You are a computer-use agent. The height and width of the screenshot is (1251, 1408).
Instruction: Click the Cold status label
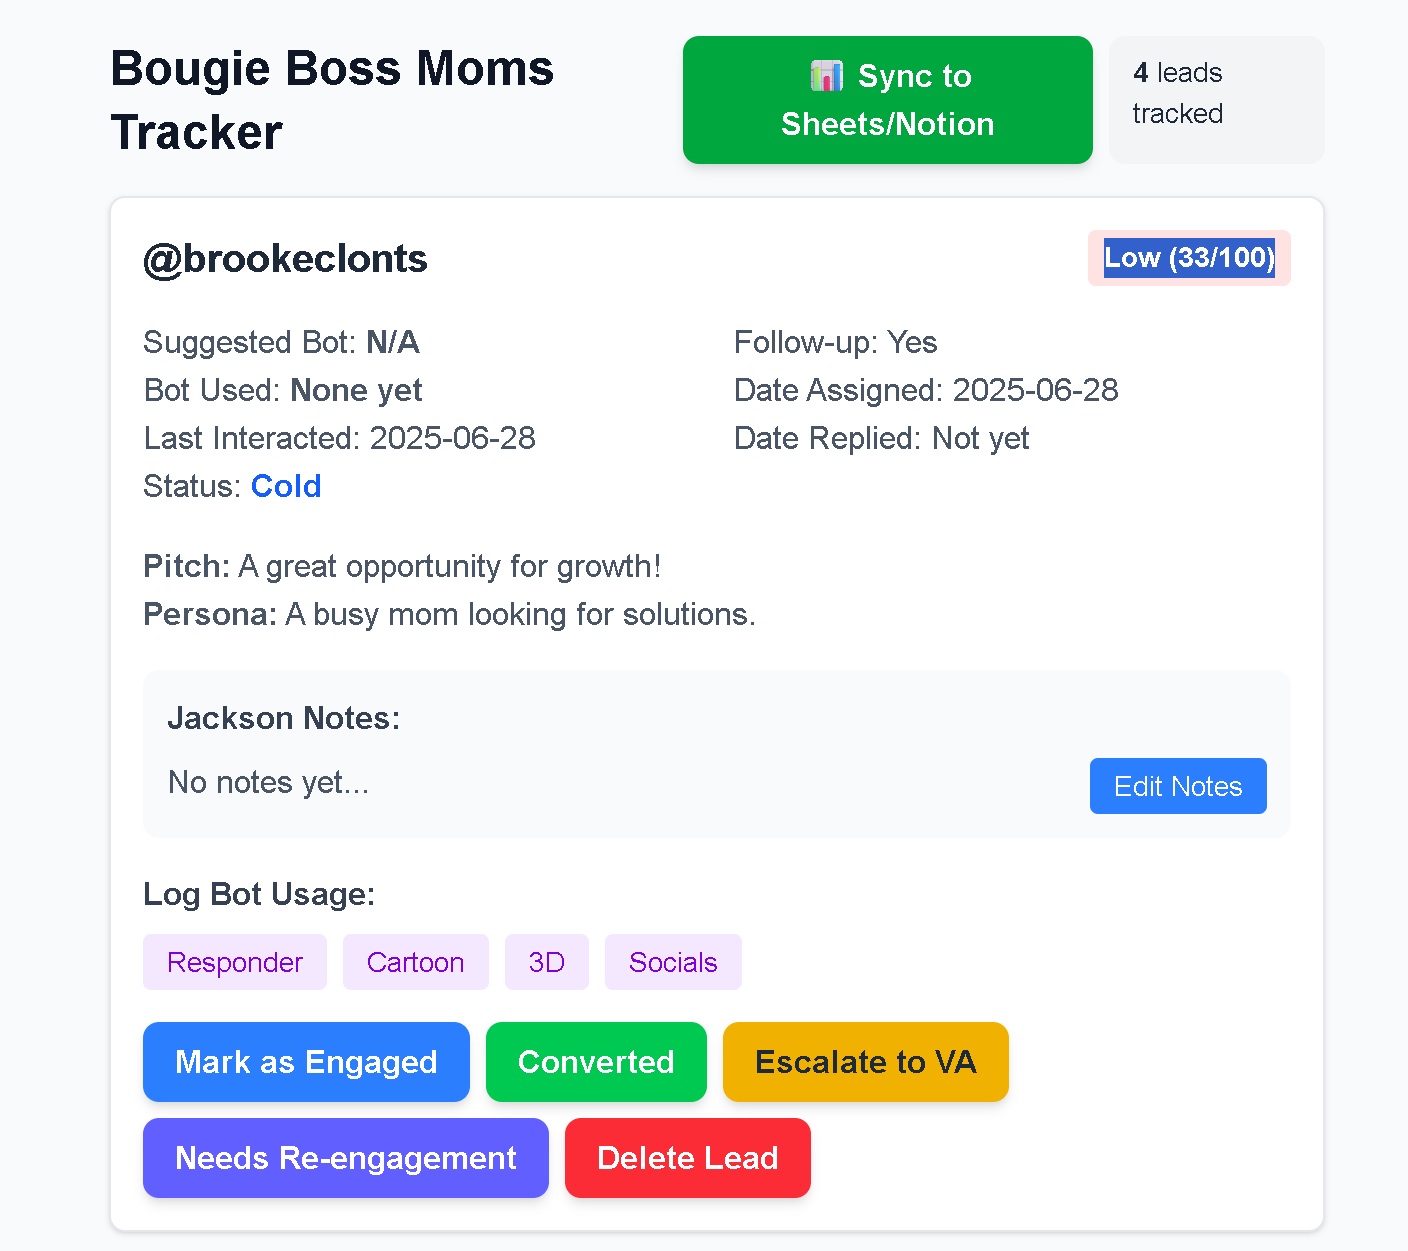(x=286, y=486)
